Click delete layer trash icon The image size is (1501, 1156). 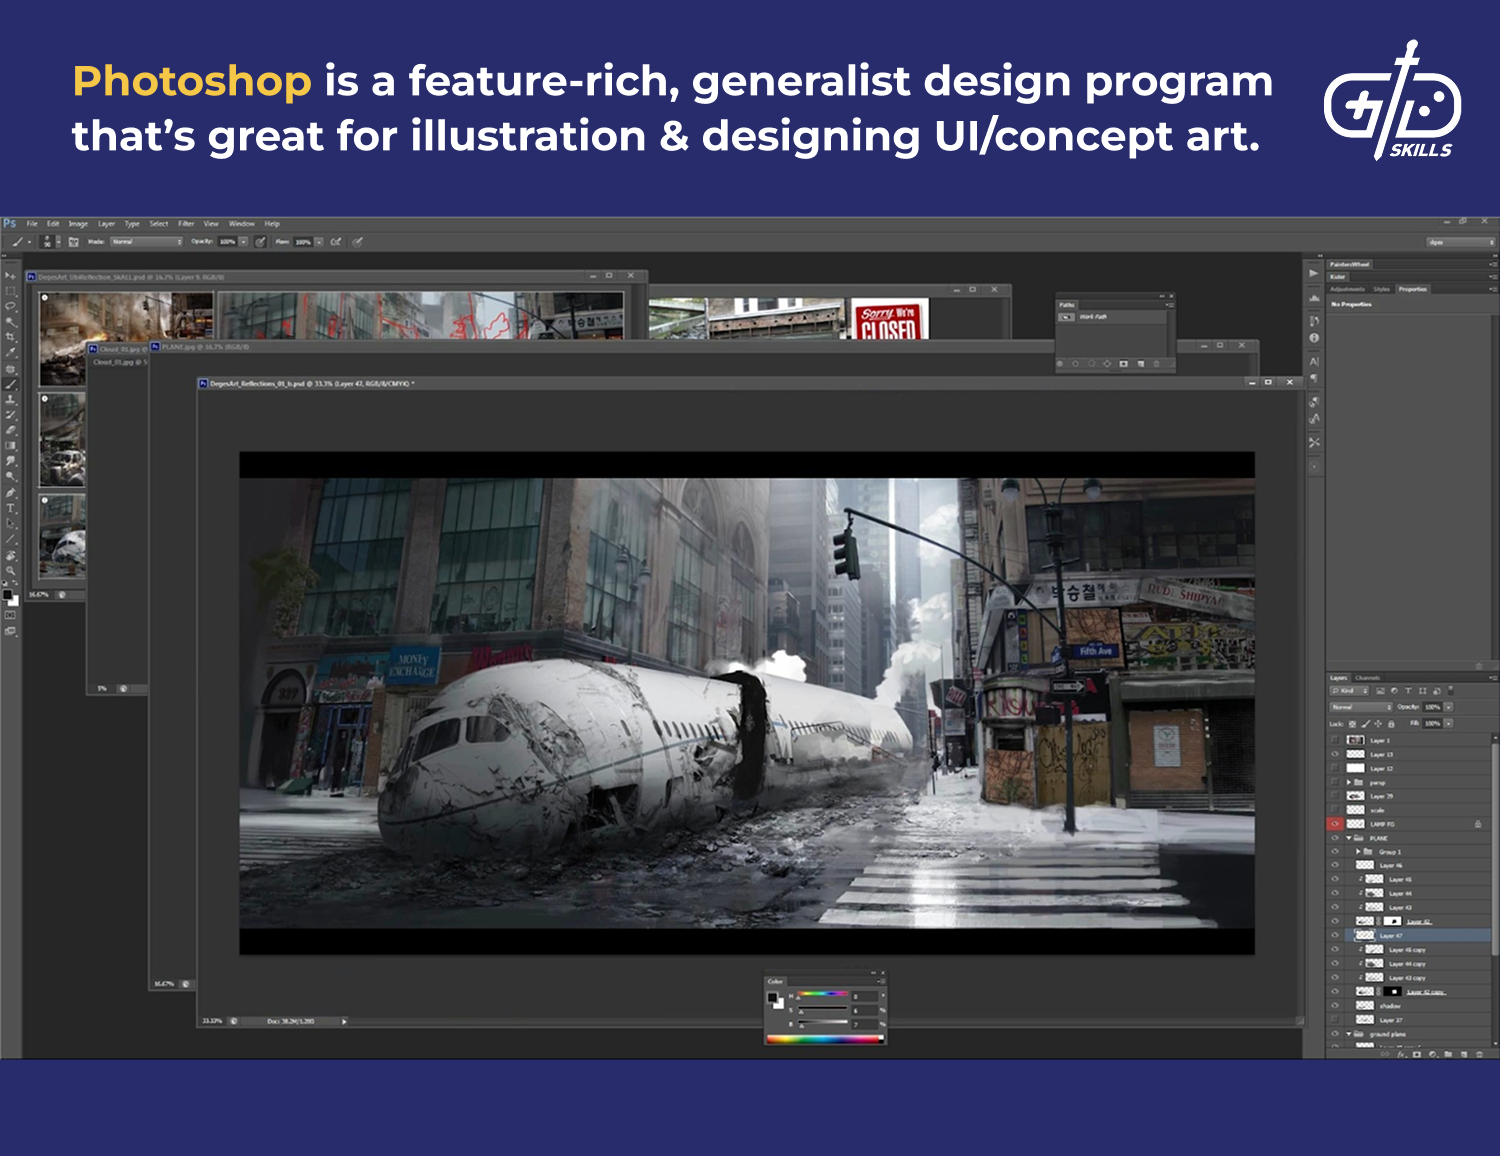1479,1054
